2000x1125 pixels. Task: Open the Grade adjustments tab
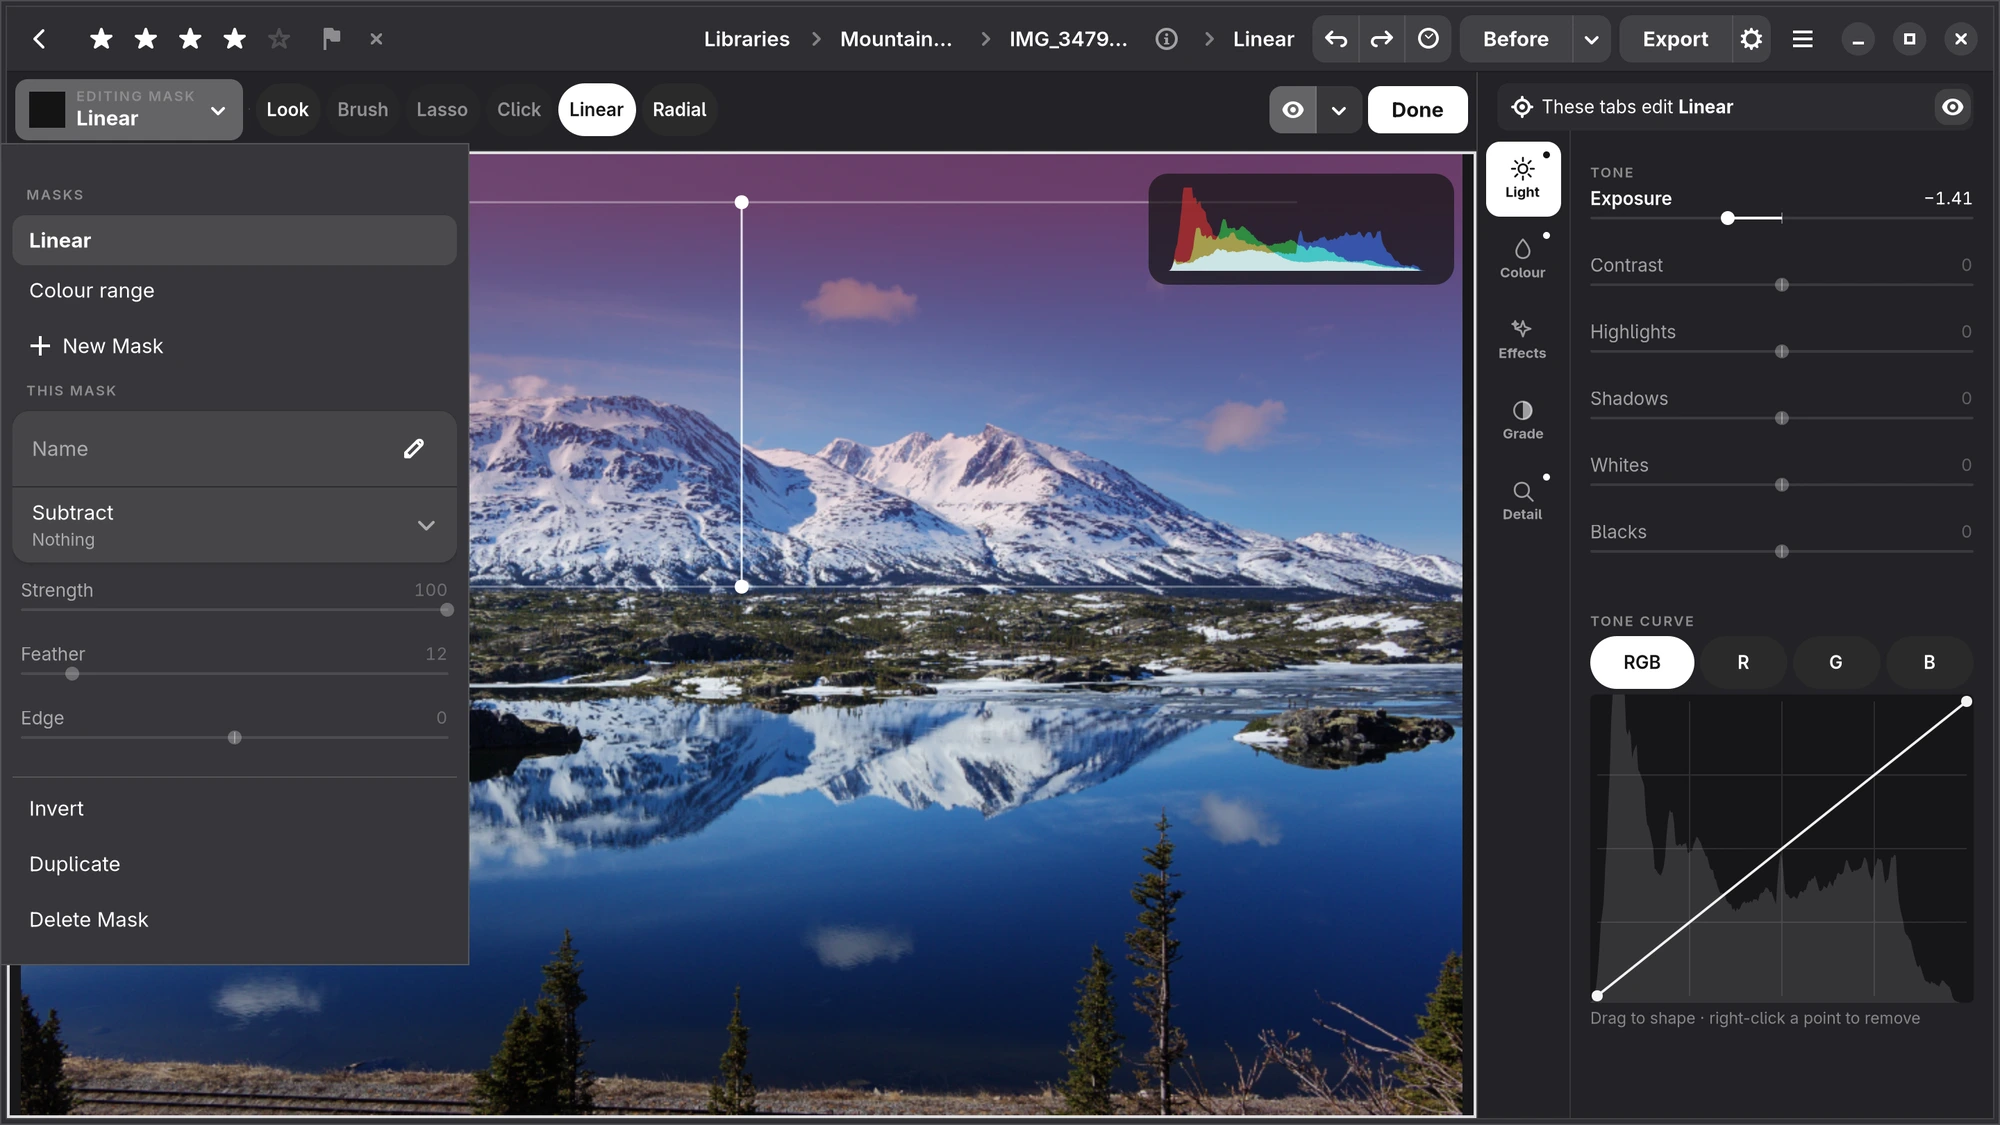(x=1522, y=420)
